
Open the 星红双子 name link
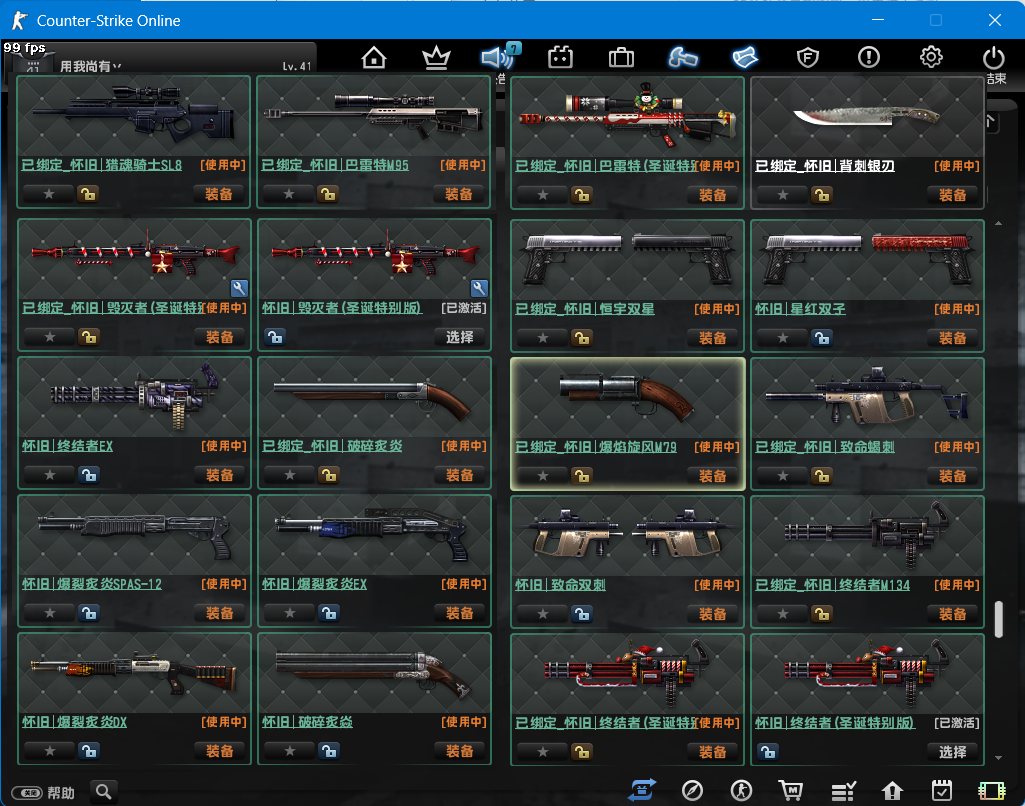click(800, 309)
